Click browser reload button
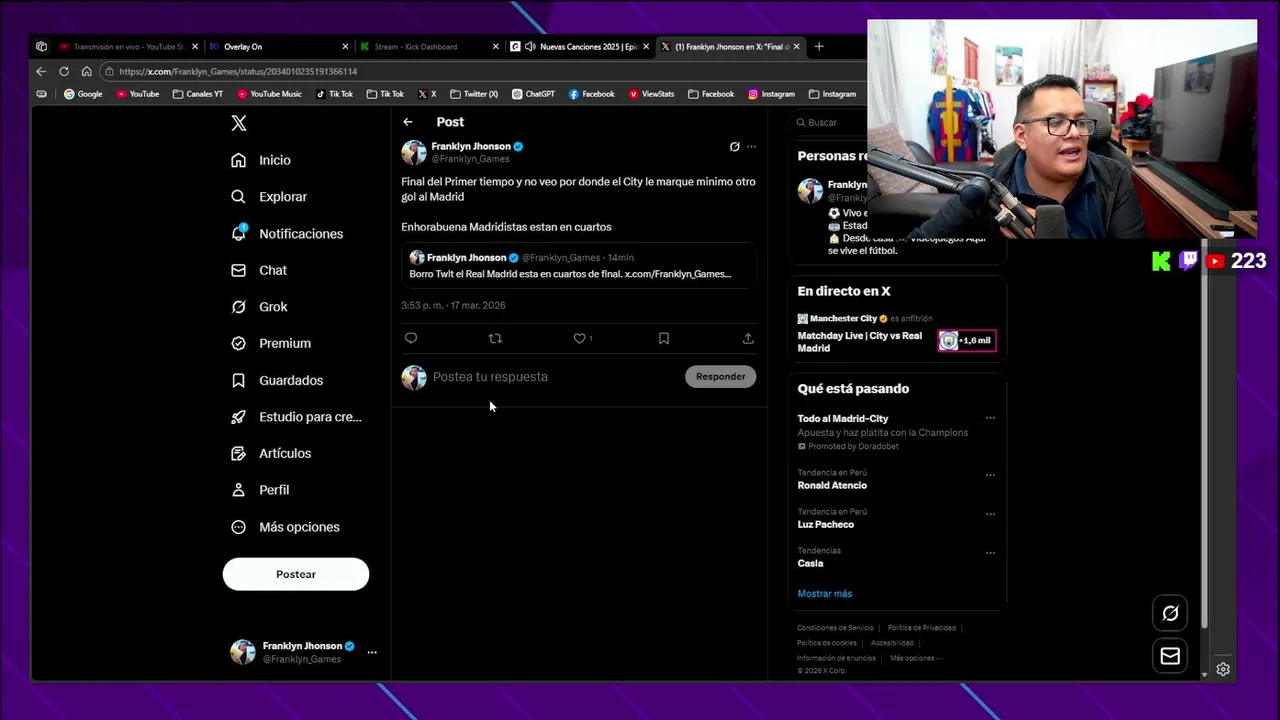Image resolution: width=1280 pixels, height=720 pixels. 64,71
